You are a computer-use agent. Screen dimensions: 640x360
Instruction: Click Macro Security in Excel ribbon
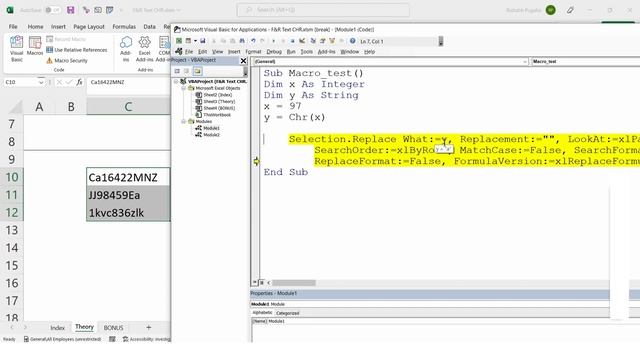(67, 60)
